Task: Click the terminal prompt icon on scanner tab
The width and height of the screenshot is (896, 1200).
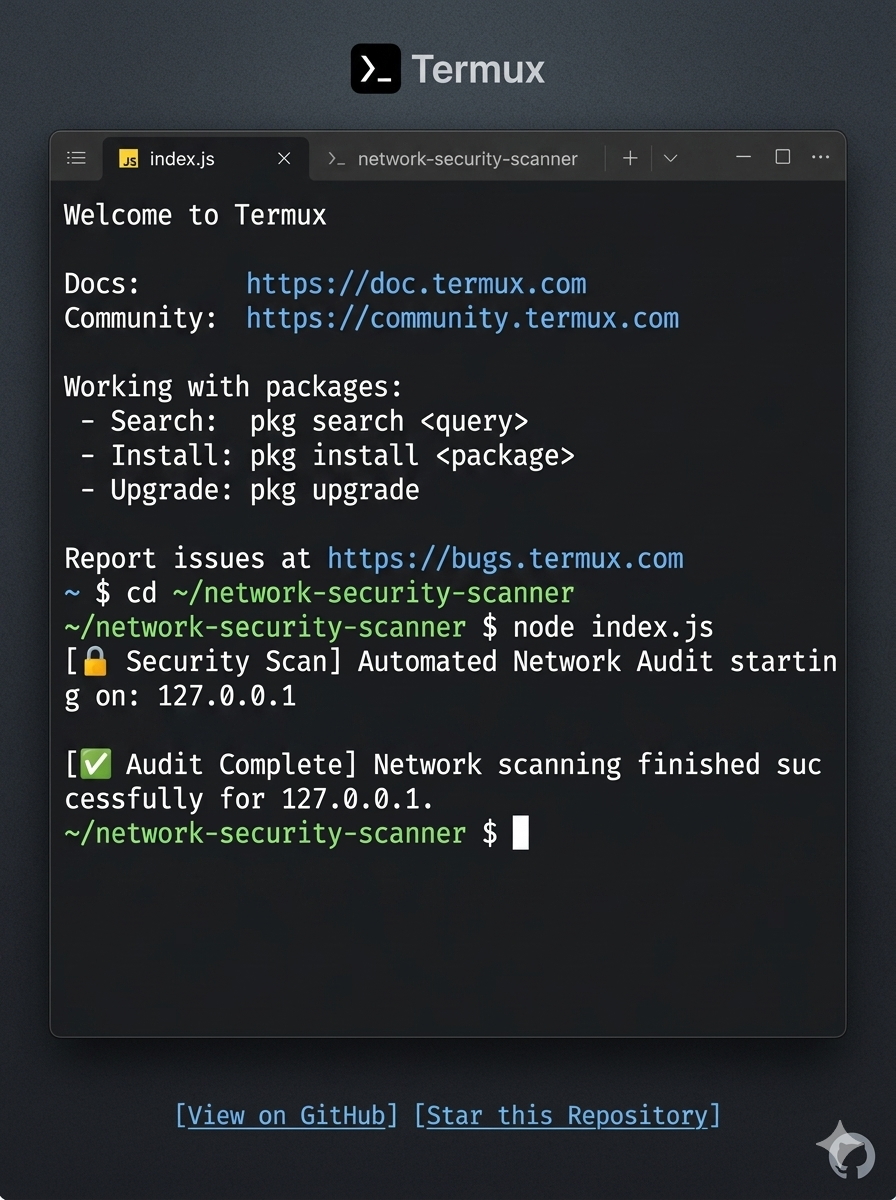Action: [337, 159]
